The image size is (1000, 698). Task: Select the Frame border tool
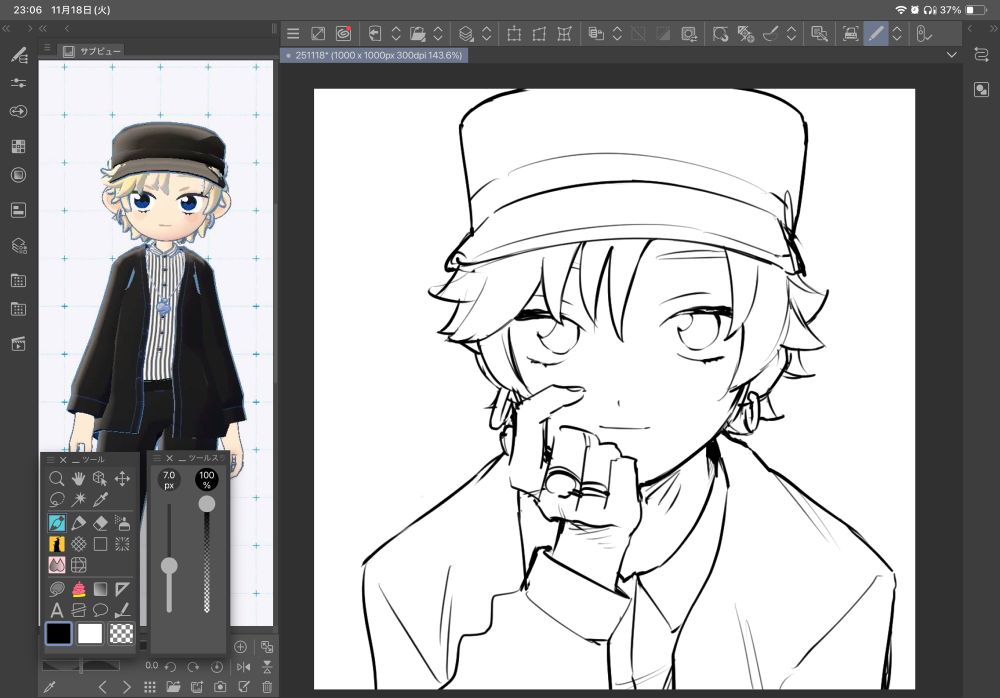(78, 611)
